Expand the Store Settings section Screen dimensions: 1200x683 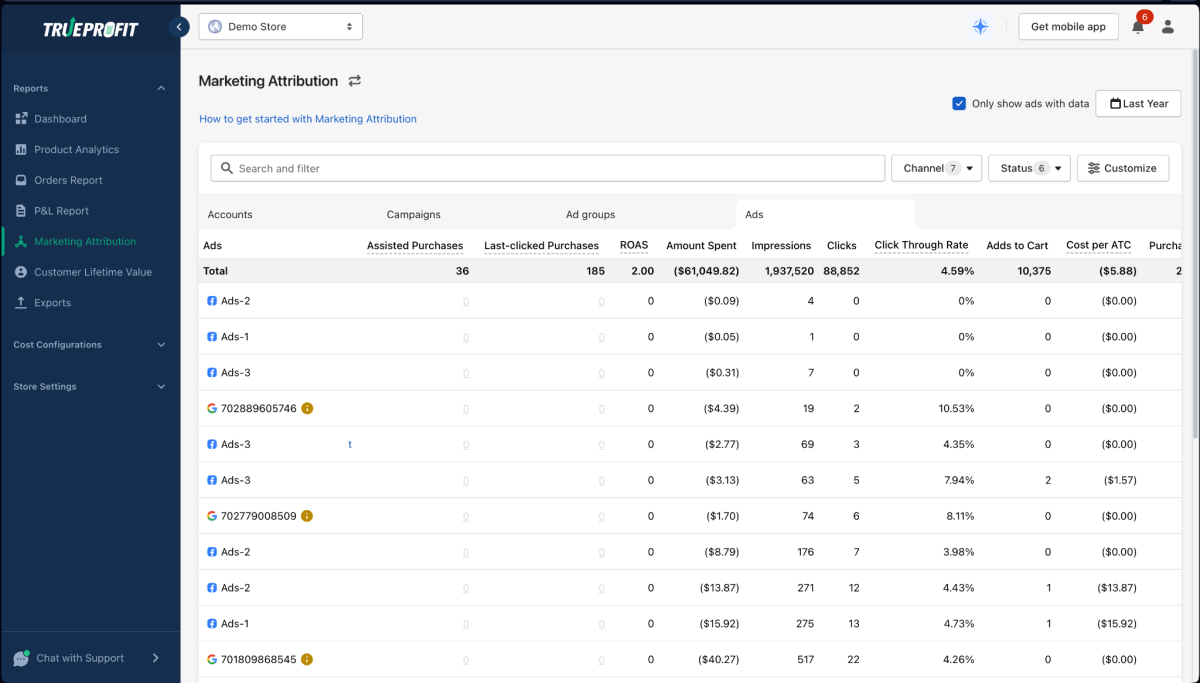click(x=161, y=387)
